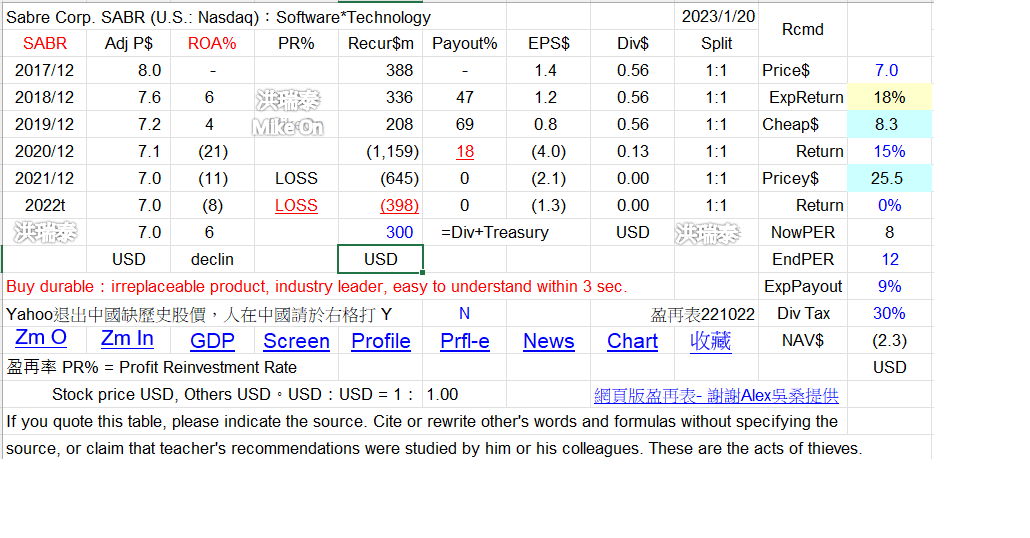Click the red underlined LOSS cell

coord(296,206)
